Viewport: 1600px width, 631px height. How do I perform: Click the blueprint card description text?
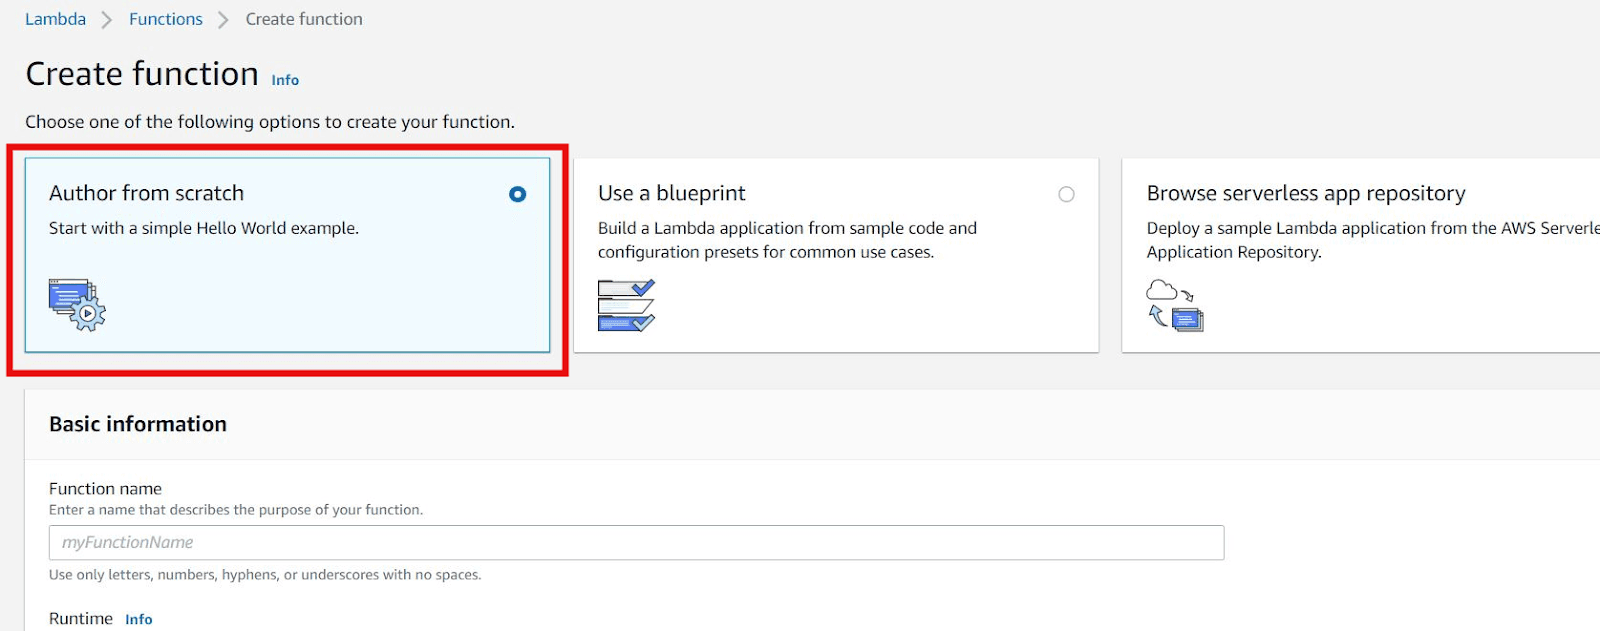click(x=787, y=240)
